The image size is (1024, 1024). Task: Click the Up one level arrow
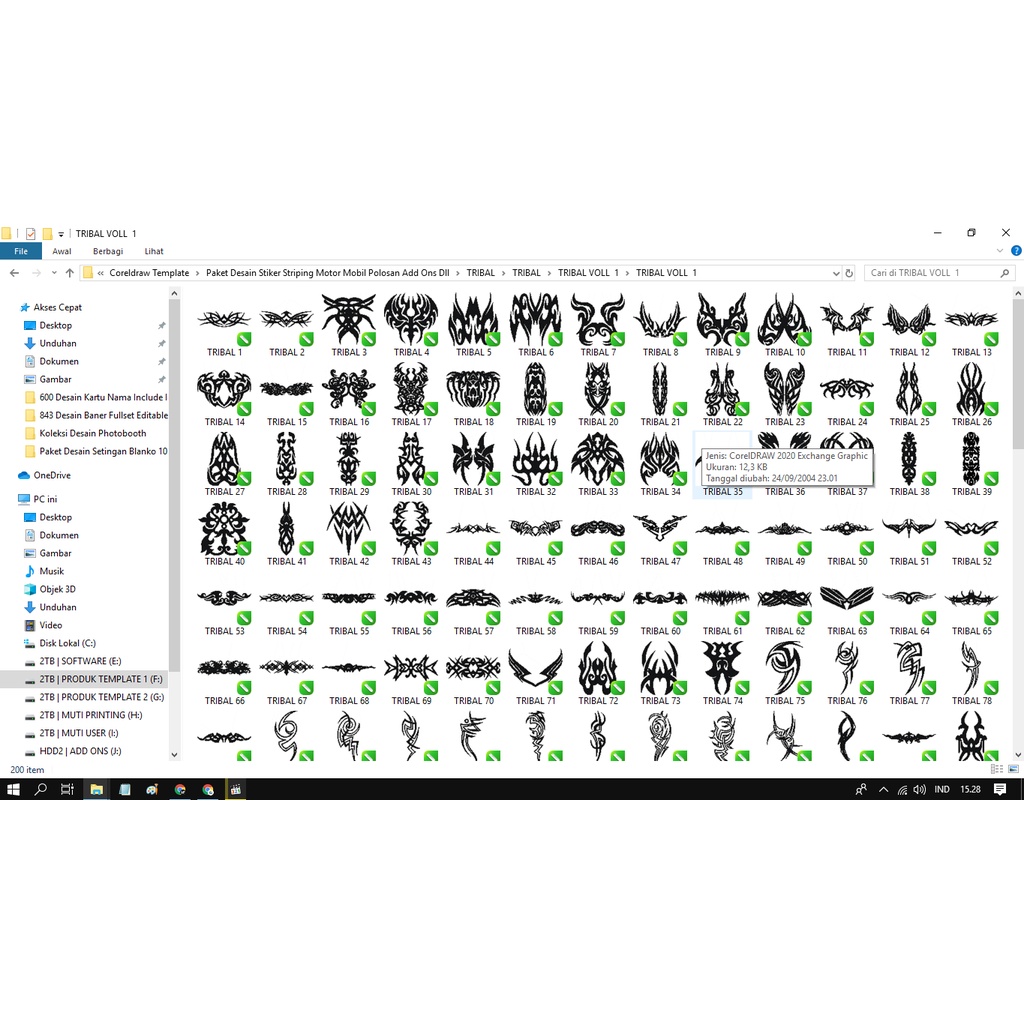click(69, 273)
